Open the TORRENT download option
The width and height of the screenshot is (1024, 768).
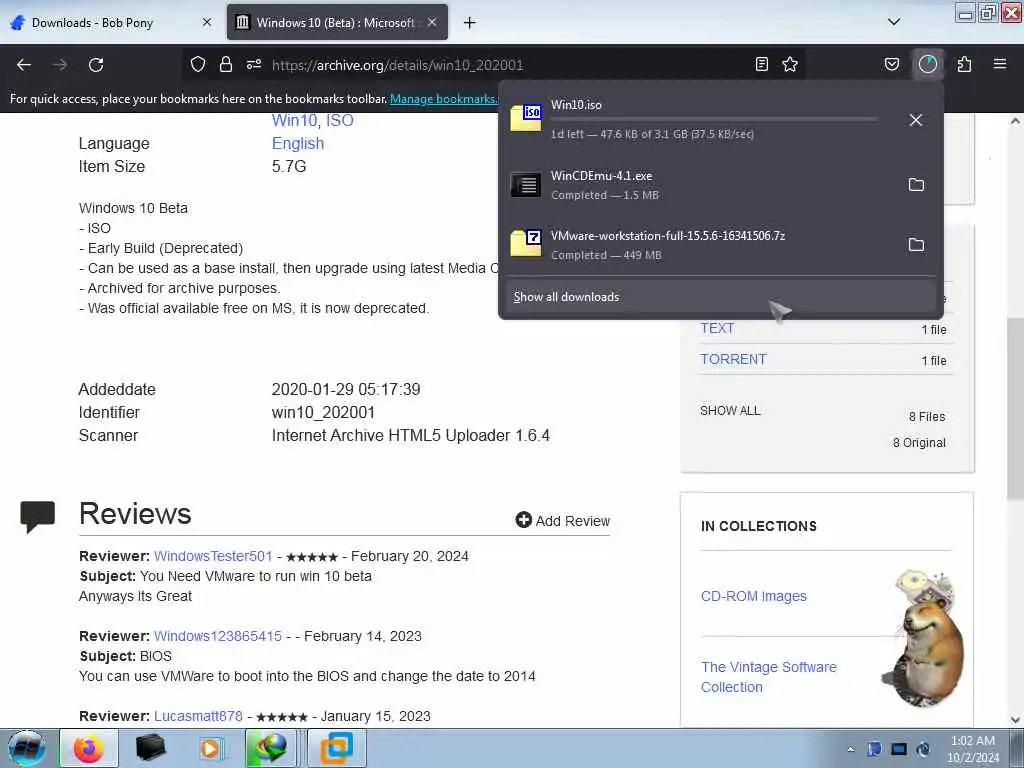coord(733,359)
